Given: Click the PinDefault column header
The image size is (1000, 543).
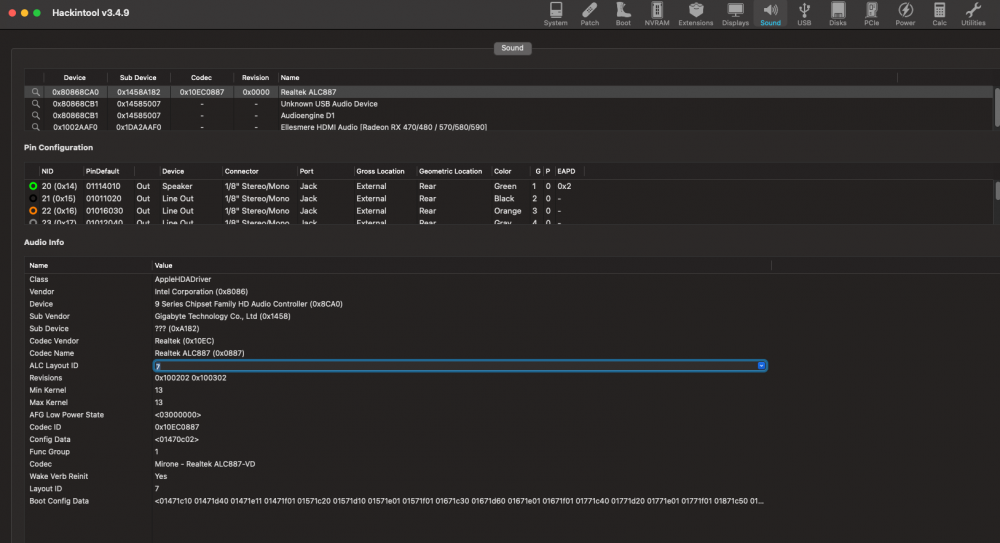Looking at the screenshot, I should pyautogui.click(x=103, y=172).
